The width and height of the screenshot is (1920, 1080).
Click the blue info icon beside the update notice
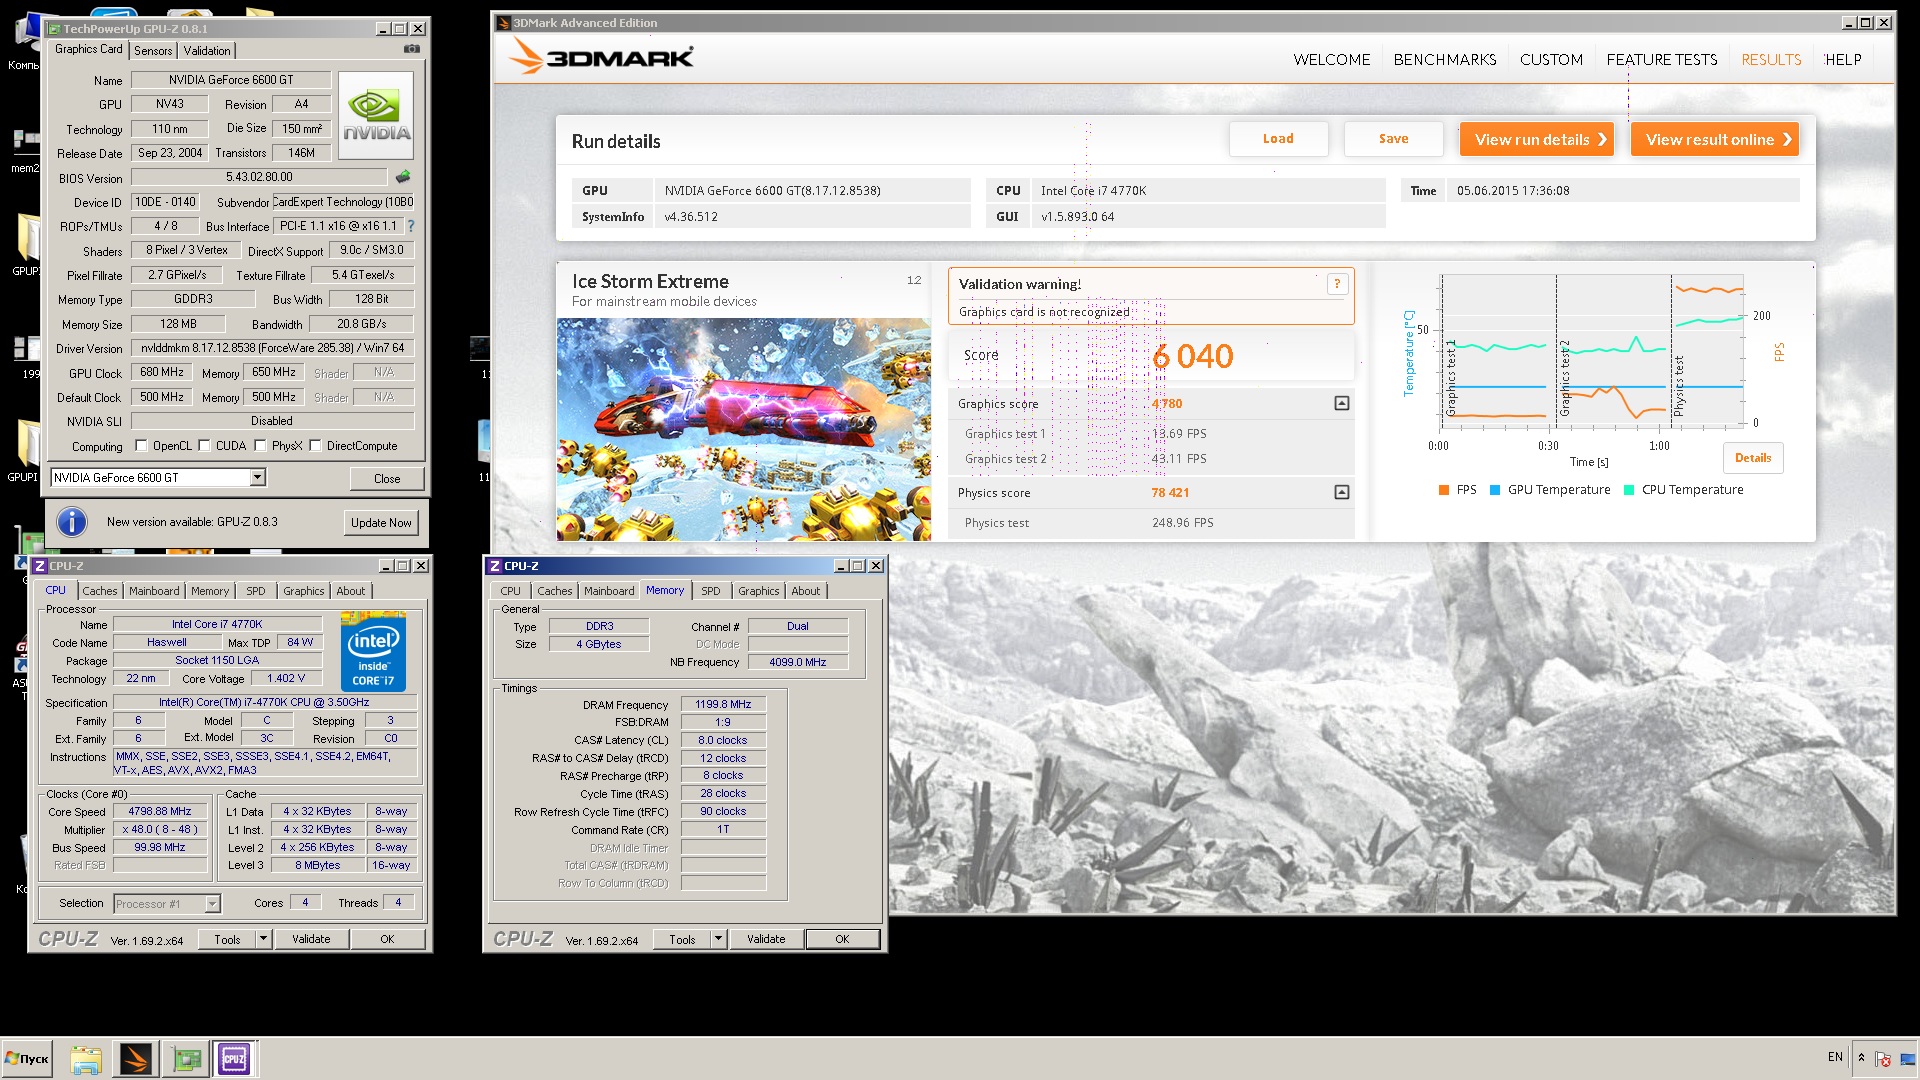pos(72,522)
